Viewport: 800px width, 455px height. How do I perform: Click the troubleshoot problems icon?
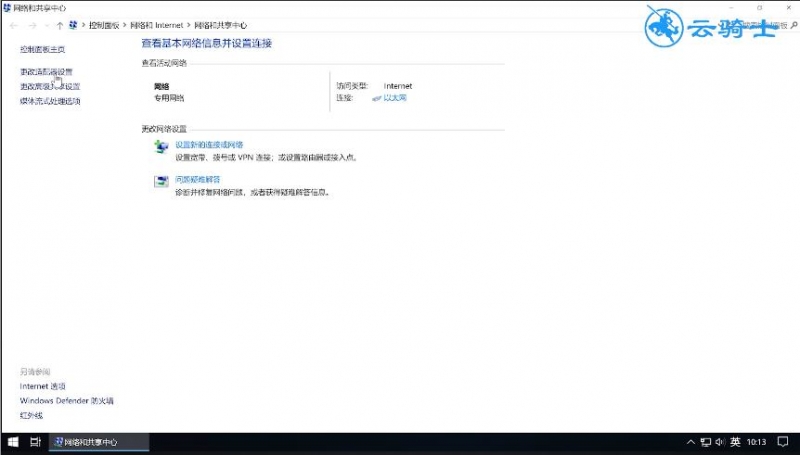(x=161, y=182)
